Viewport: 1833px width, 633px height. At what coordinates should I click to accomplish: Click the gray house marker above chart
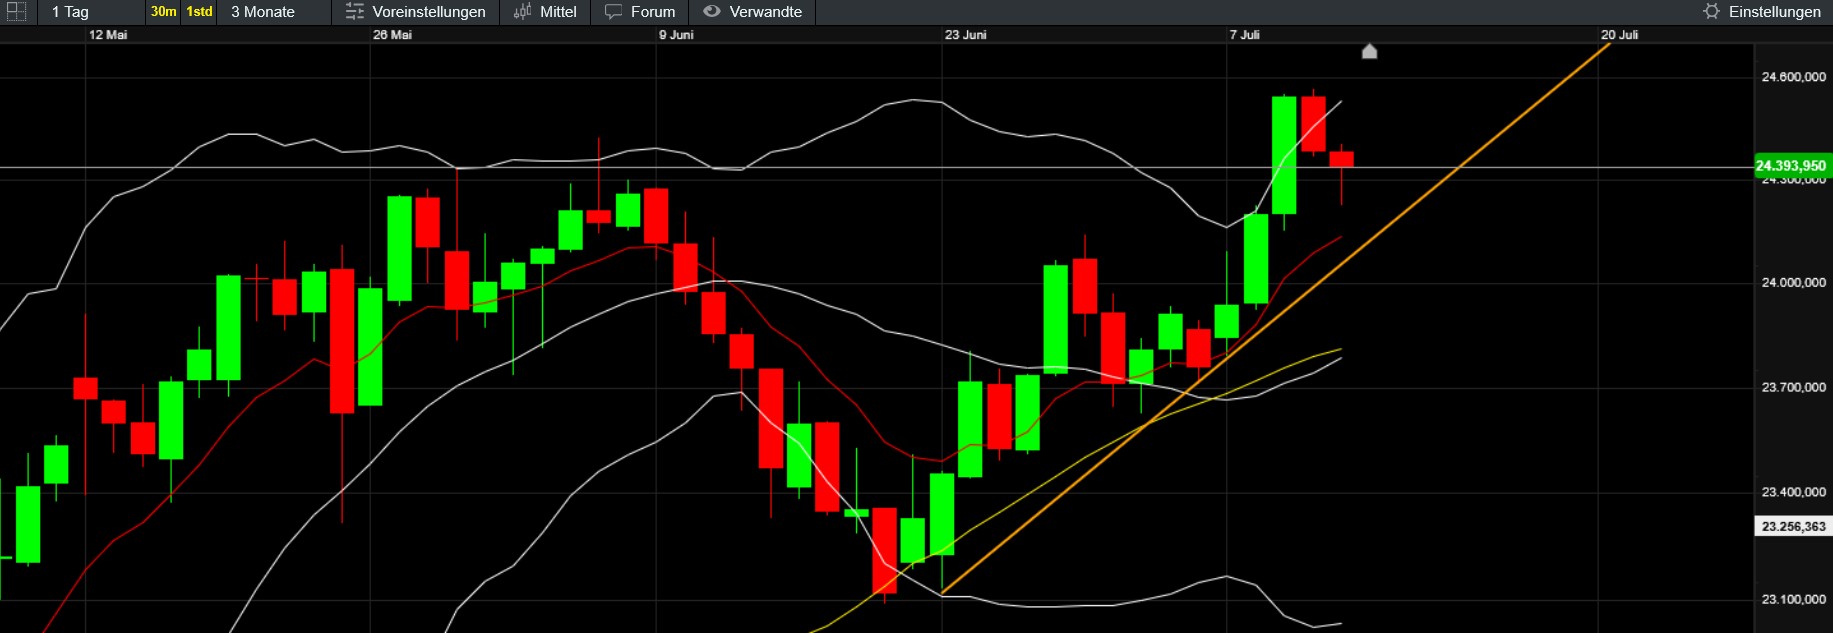(1370, 51)
